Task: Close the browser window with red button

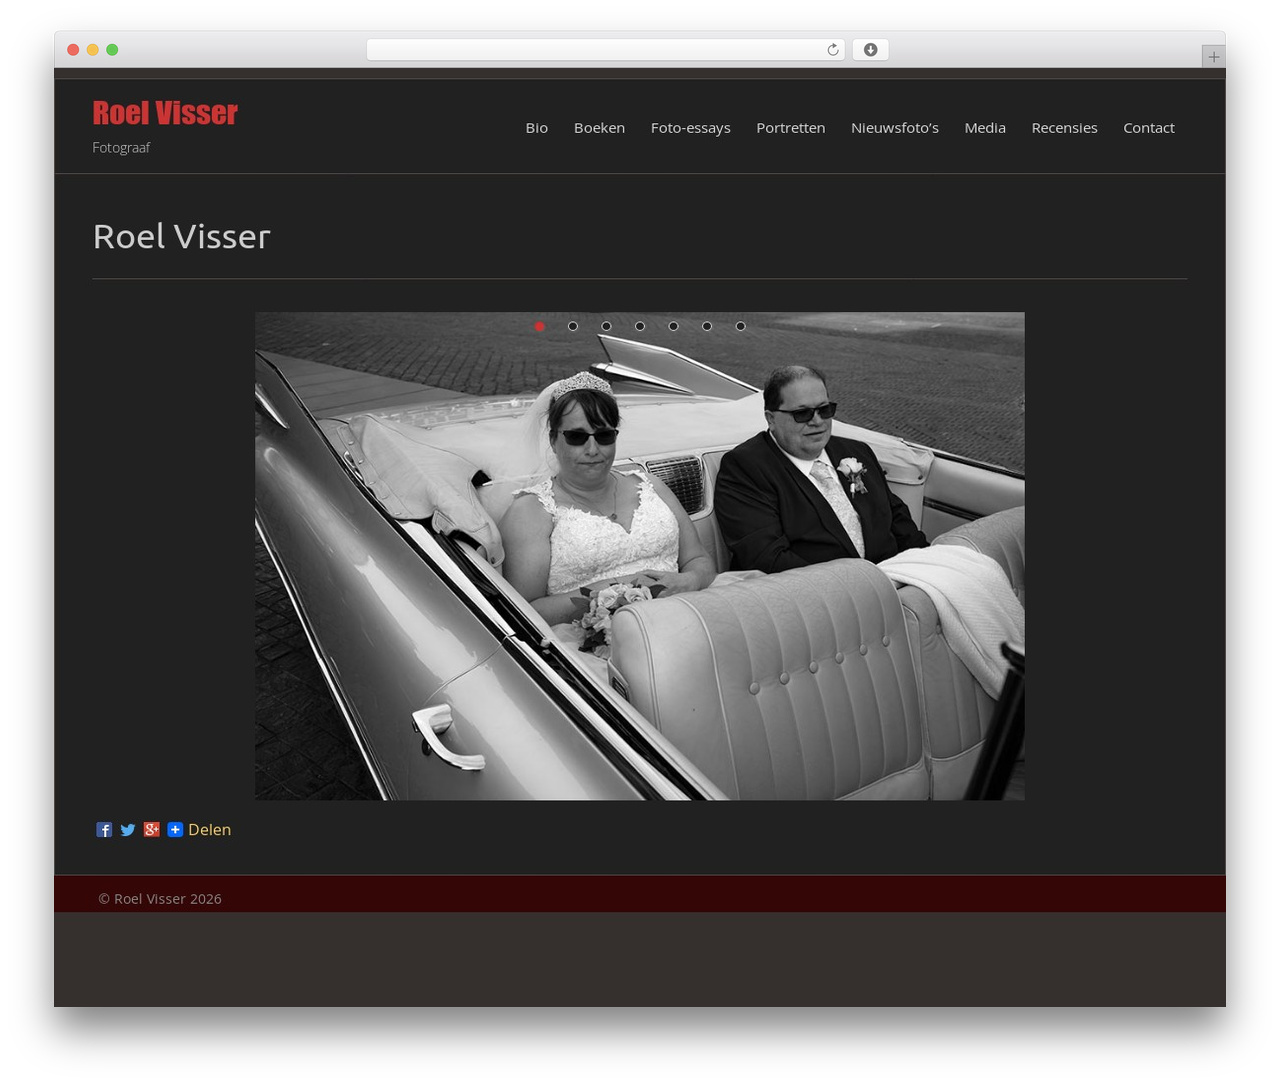Action: [x=73, y=50]
